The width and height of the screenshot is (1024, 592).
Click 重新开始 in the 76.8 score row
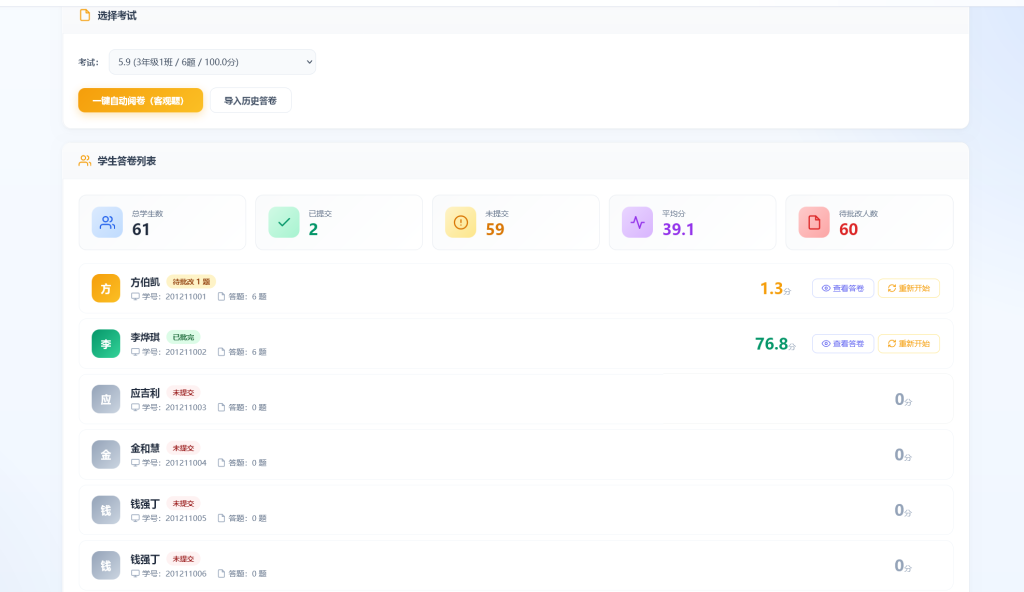[x=909, y=344]
